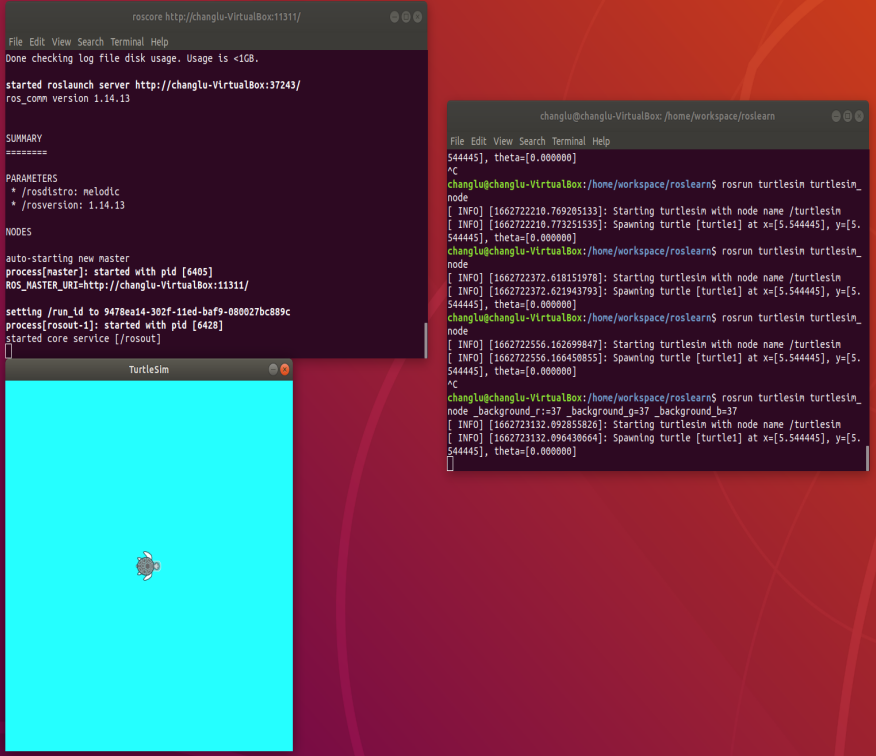Click 'Done checking log file disk usage' line
Image resolution: width=876 pixels, height=756 pixels.
tap(132, 58)
